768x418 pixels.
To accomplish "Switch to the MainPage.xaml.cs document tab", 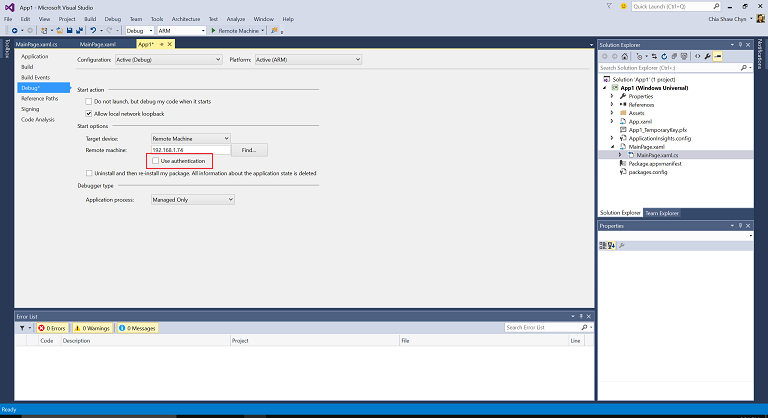I will [x=36, y=44].
